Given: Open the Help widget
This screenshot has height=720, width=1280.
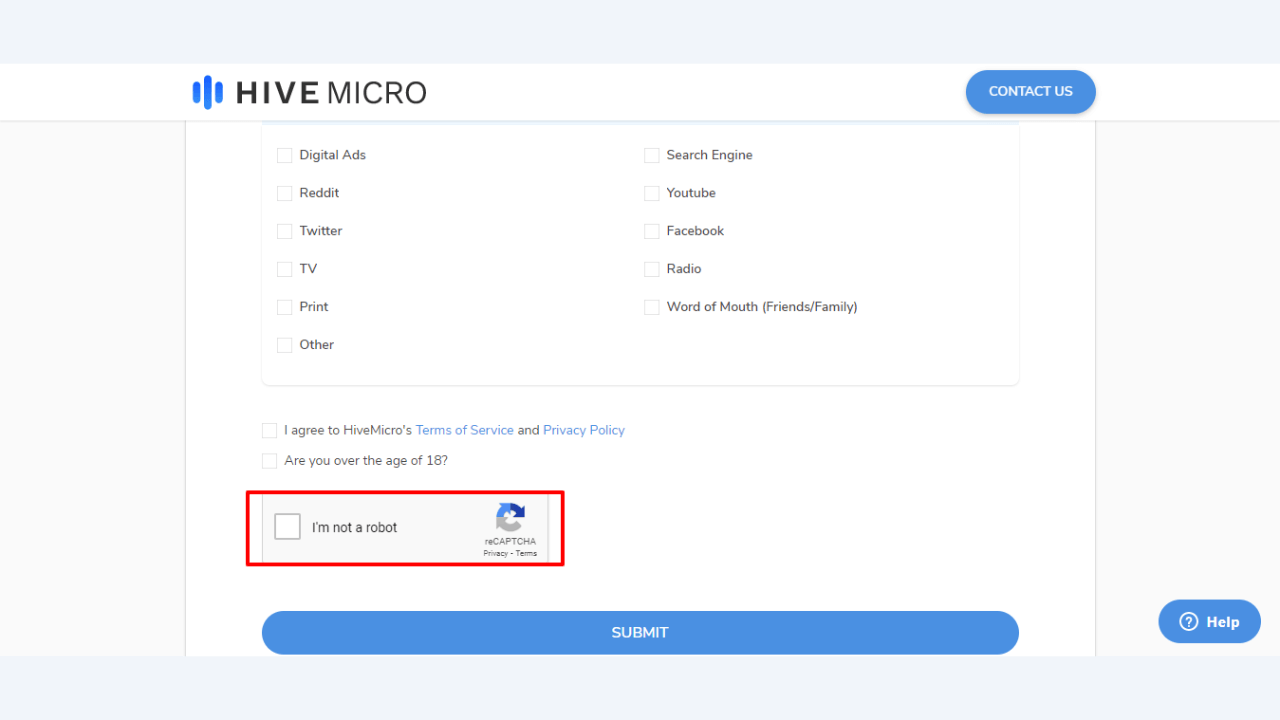Looking at the screenshot, I should point(1209,621).
